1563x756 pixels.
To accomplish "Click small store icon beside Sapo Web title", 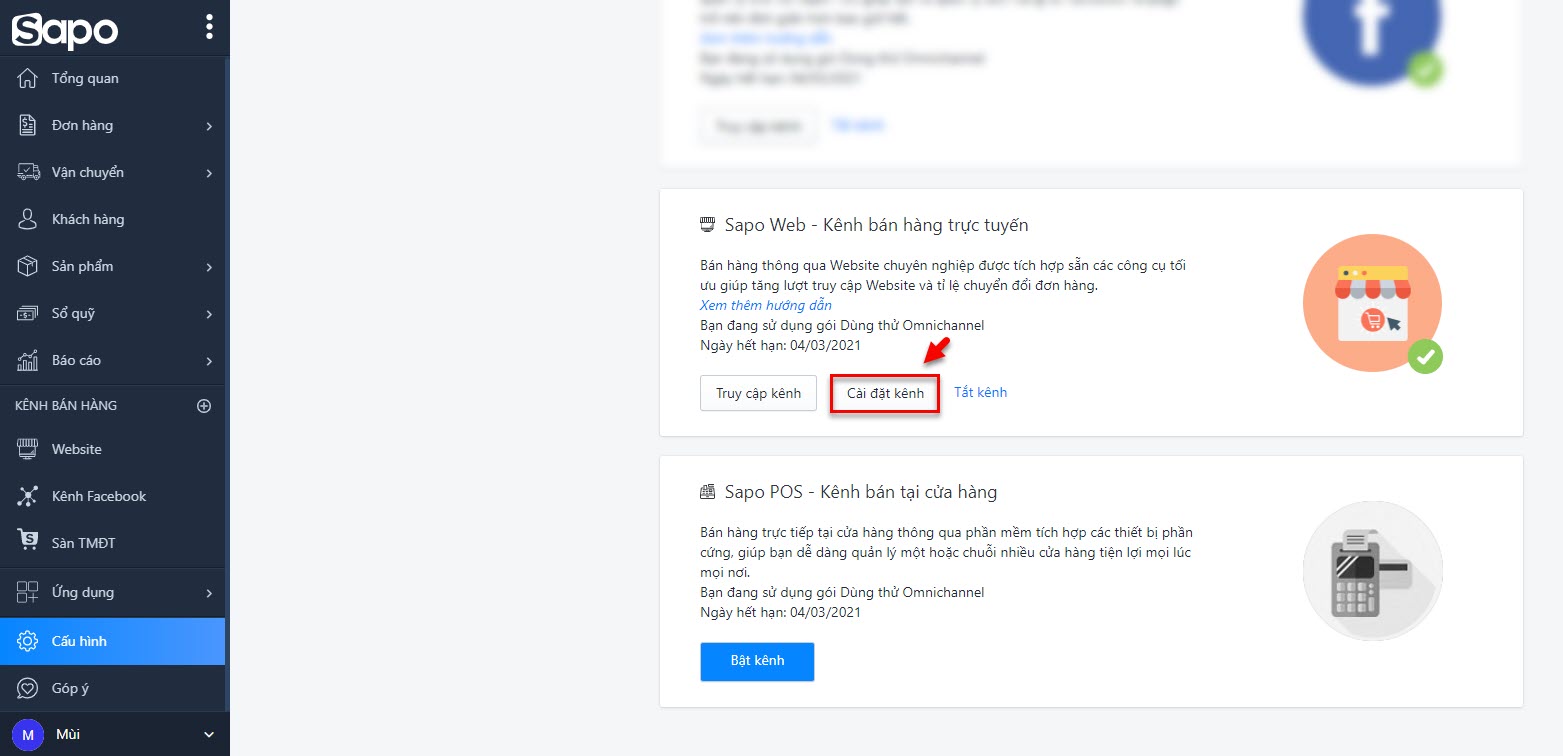I will click(708, 224).
